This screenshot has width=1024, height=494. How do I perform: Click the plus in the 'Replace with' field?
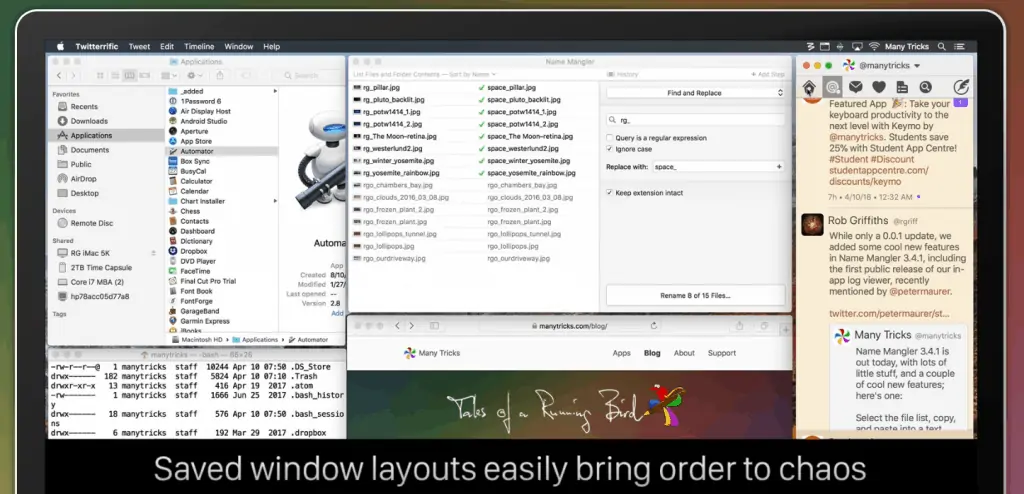778,167
